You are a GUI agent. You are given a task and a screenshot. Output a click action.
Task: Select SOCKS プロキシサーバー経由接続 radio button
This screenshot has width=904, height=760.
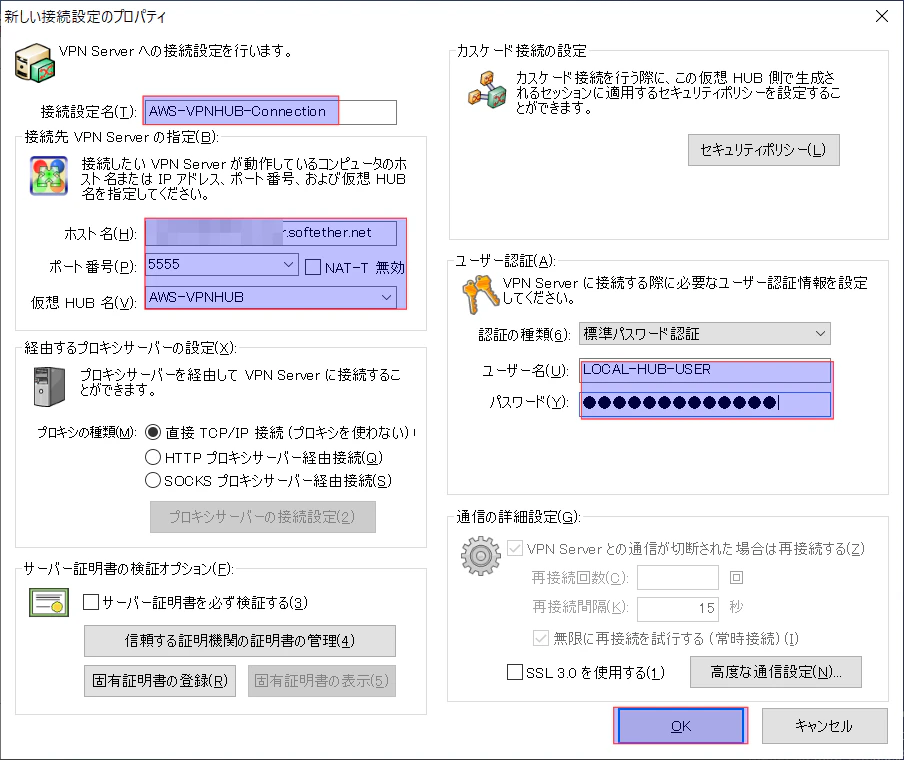tap(153, 480)
